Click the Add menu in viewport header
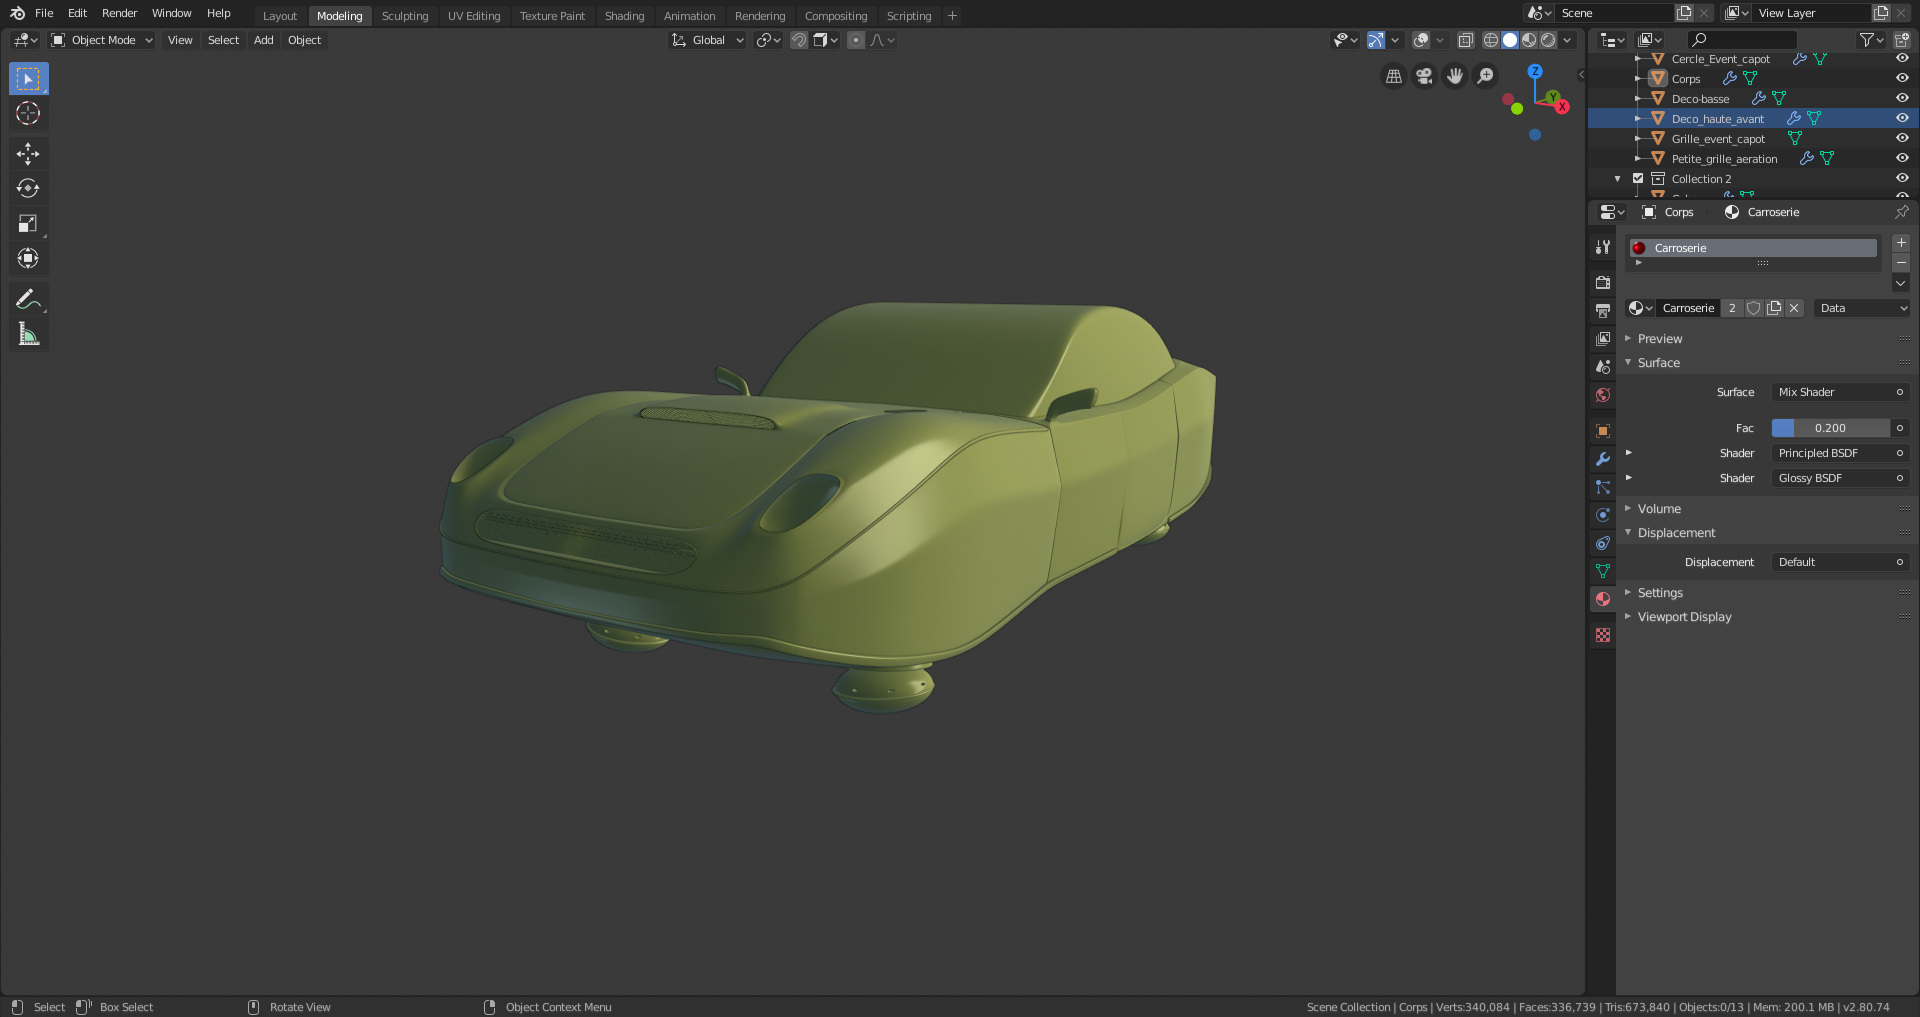 (x=263, y=40)
